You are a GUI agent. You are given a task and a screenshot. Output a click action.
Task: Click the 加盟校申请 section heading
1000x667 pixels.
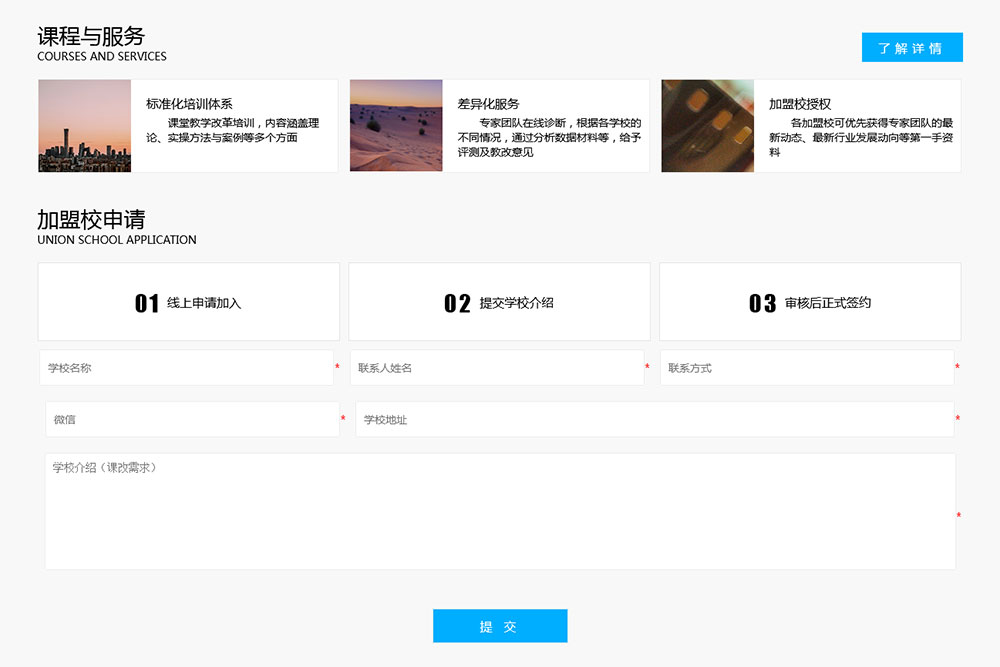point(91,220)
